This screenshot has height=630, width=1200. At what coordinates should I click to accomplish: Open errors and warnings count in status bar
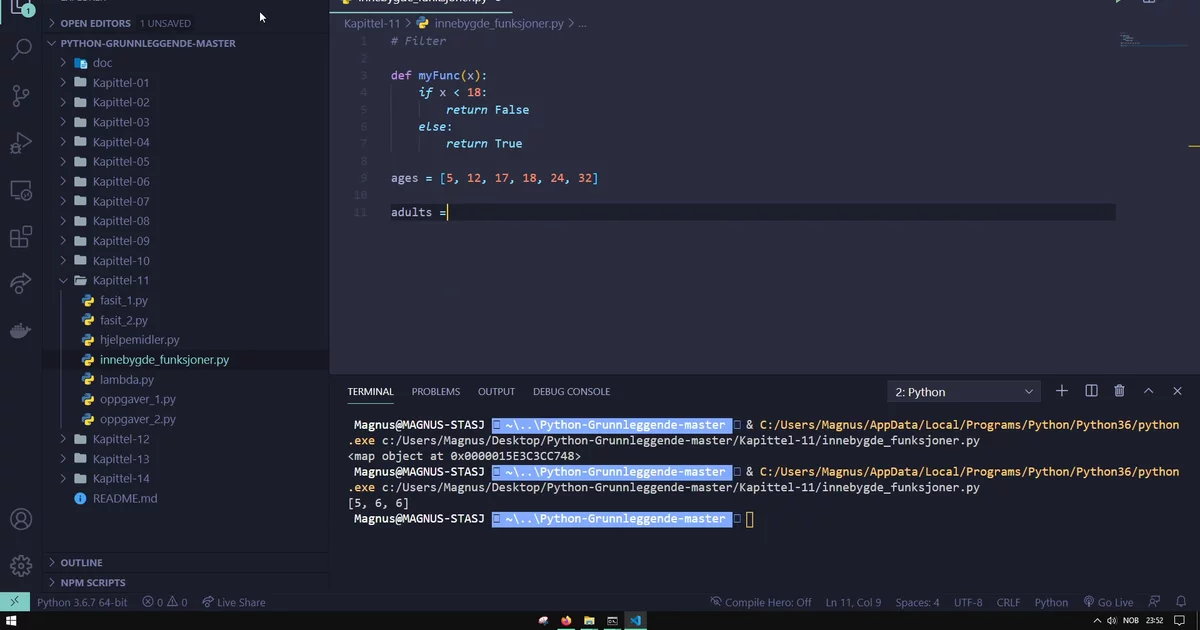pyautogui.click(x=165, y=602)
